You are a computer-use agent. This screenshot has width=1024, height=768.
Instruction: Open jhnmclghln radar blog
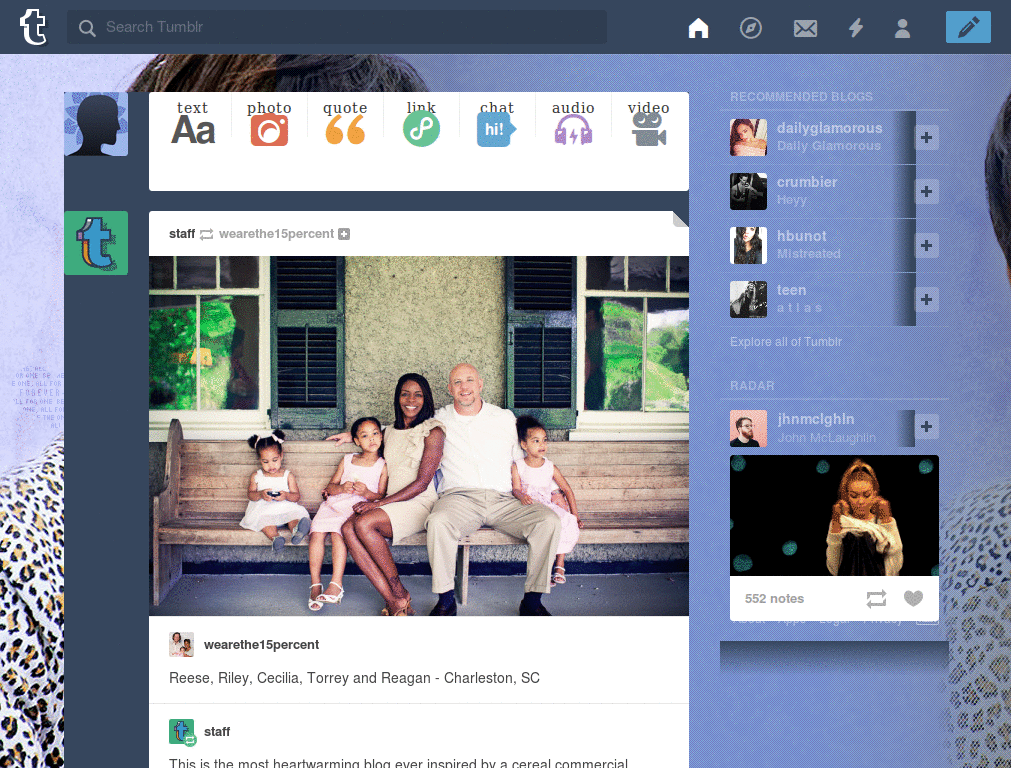[x=816, y=419]
